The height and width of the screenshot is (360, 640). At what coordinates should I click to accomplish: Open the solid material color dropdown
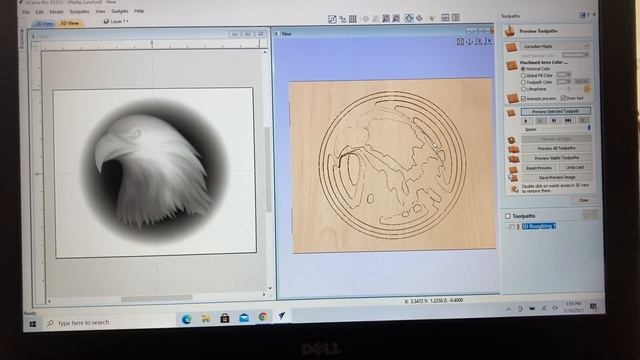(576, 55)
